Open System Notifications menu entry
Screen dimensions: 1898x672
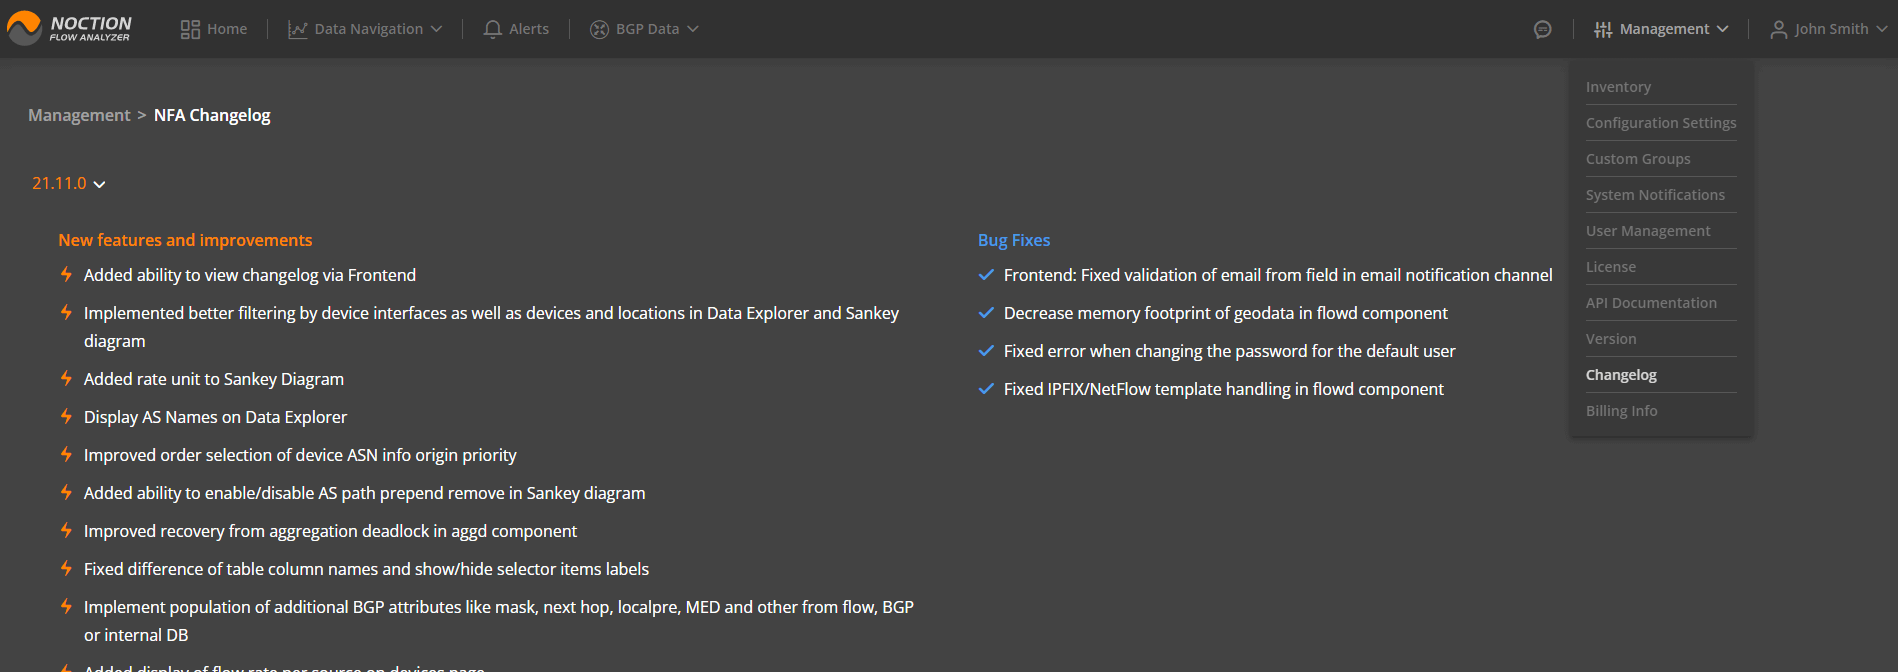(x=1655, y=195)
